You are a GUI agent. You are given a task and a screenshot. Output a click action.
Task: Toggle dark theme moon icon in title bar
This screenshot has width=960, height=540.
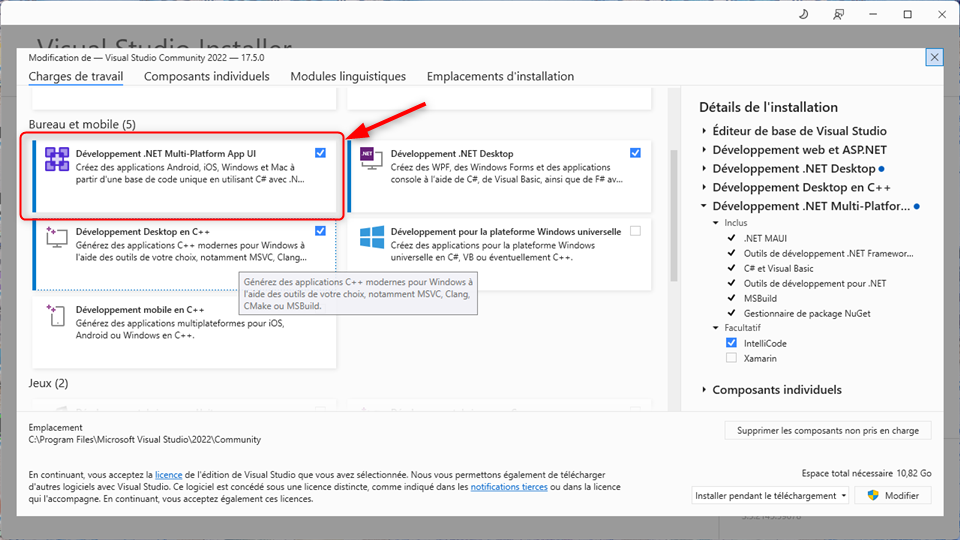click(x=803, y=14)
